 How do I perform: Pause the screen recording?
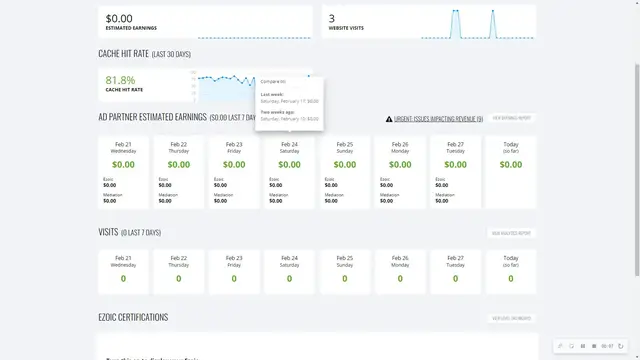point(583,346)
